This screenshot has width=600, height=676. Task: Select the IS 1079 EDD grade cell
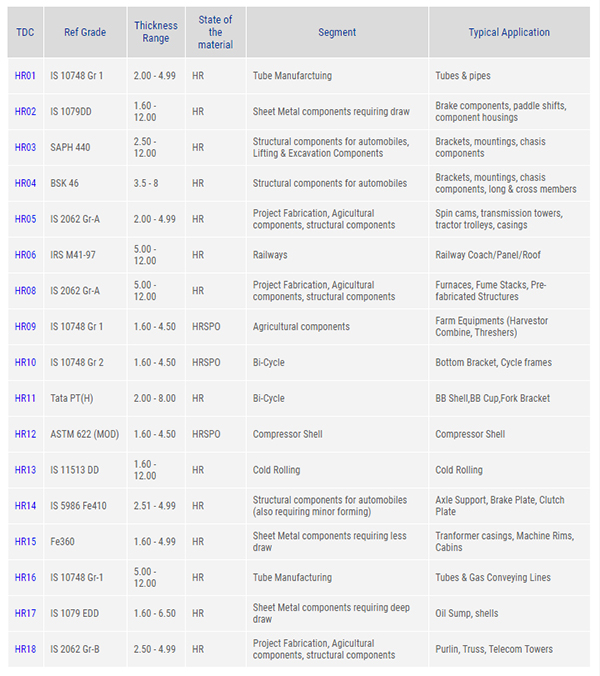tap(85, 613)
